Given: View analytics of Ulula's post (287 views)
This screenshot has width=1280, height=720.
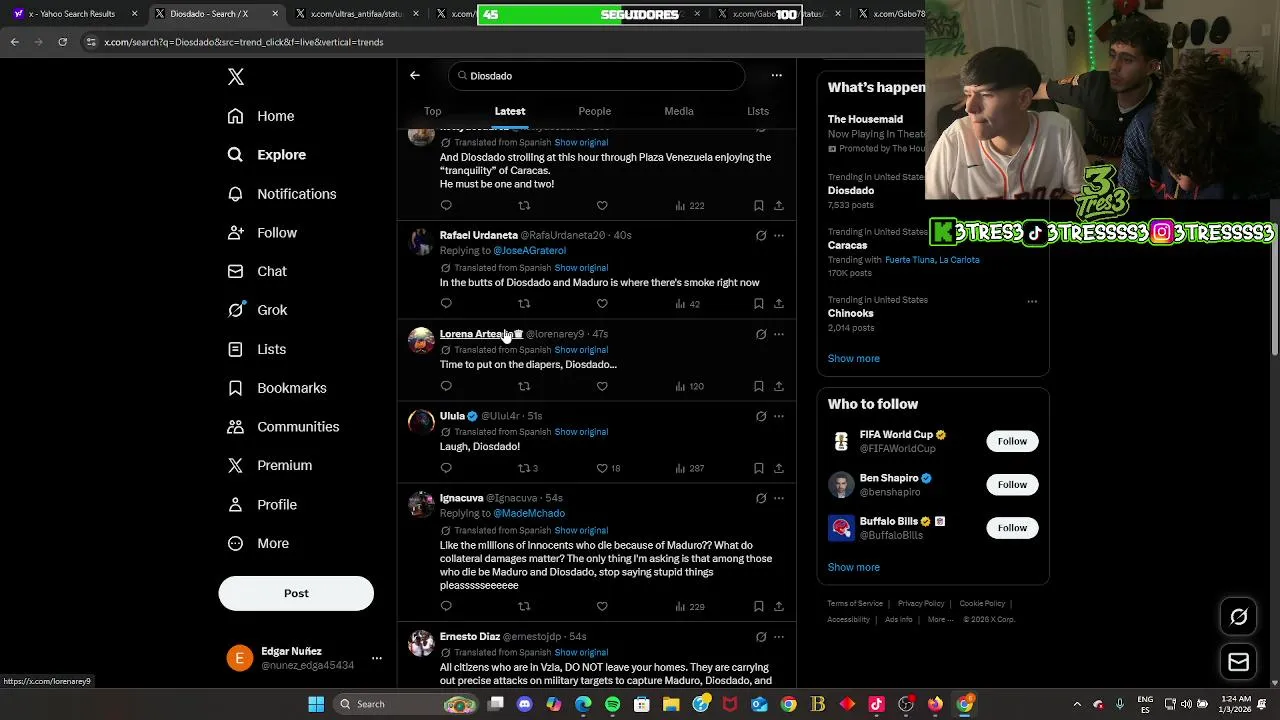Looking at the screenshot, I should pyautogui.click(x=689, y=468).
